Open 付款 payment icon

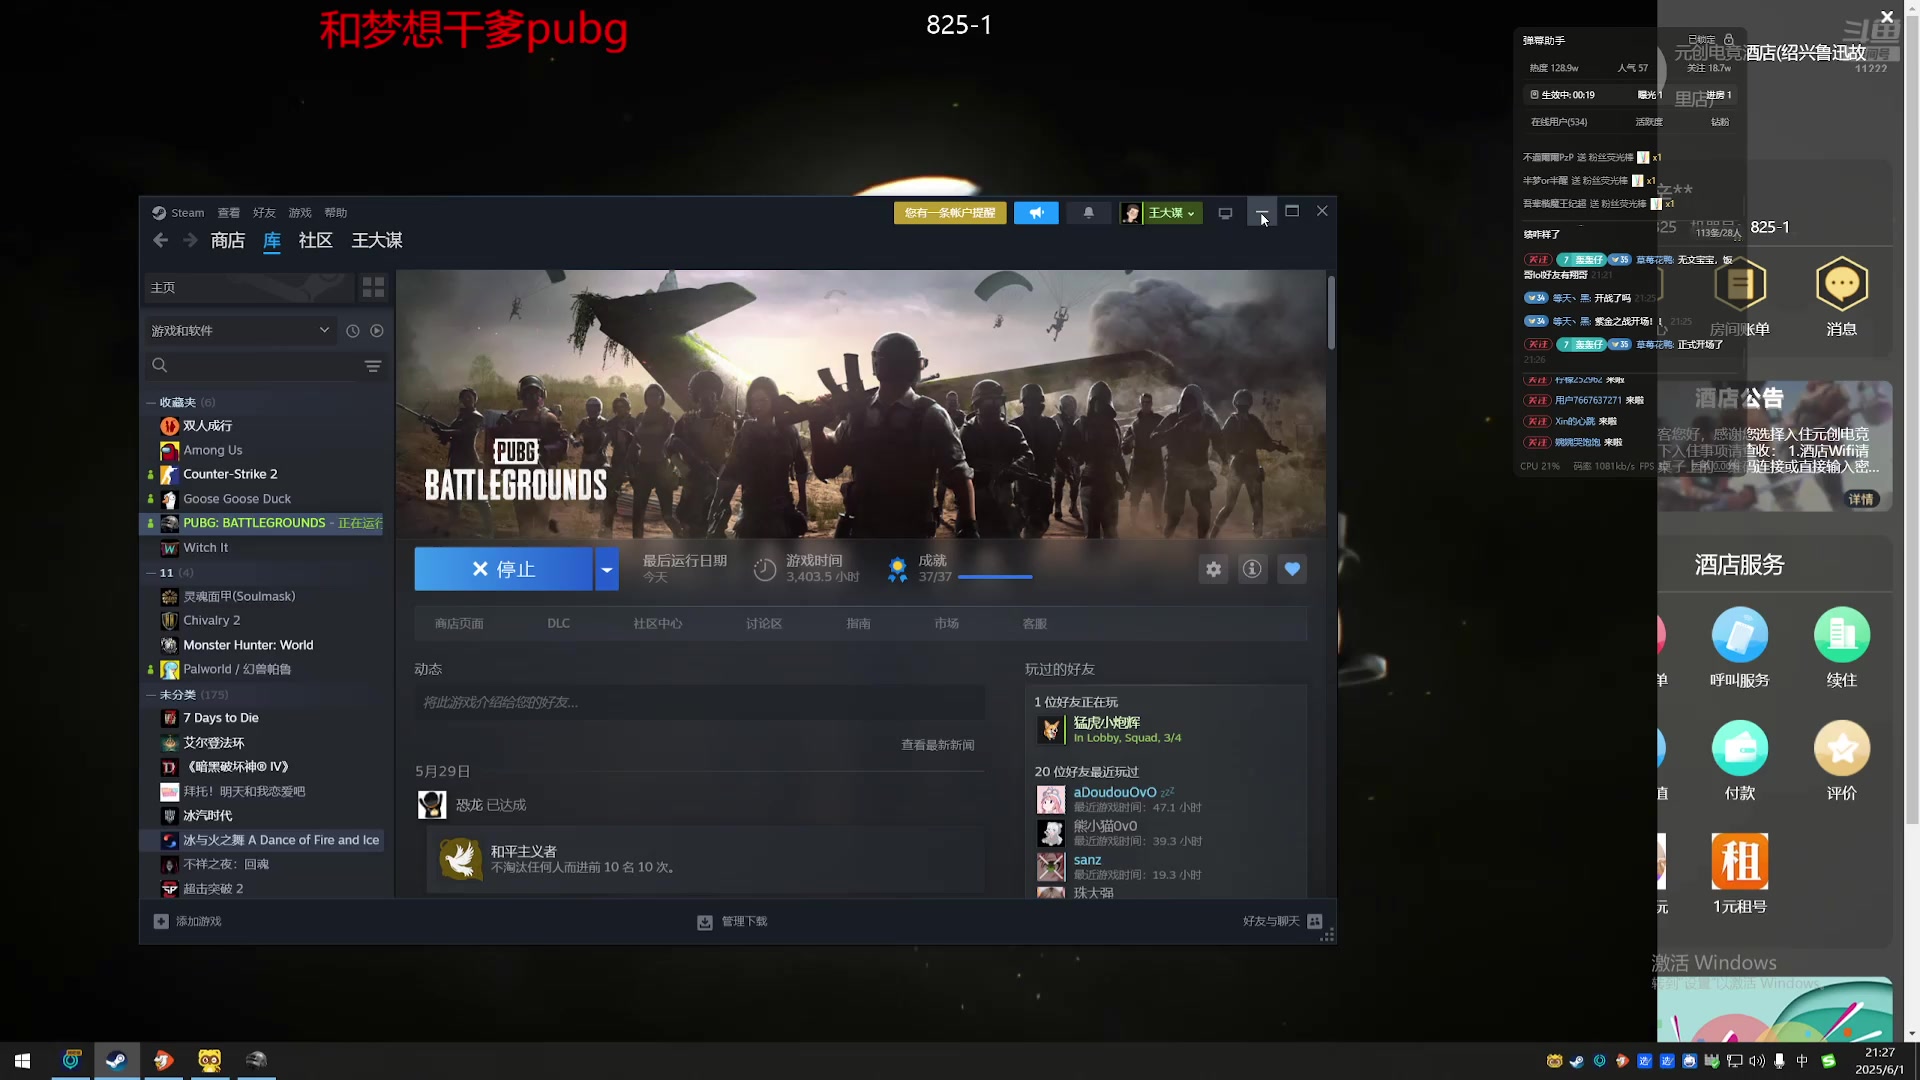[x=1740, y=748]
